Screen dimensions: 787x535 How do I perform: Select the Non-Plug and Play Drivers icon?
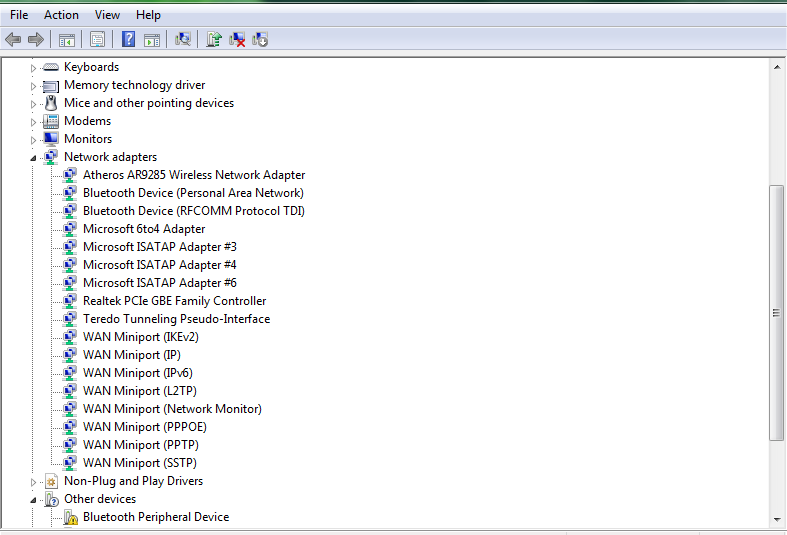click(x=51, y=481)
